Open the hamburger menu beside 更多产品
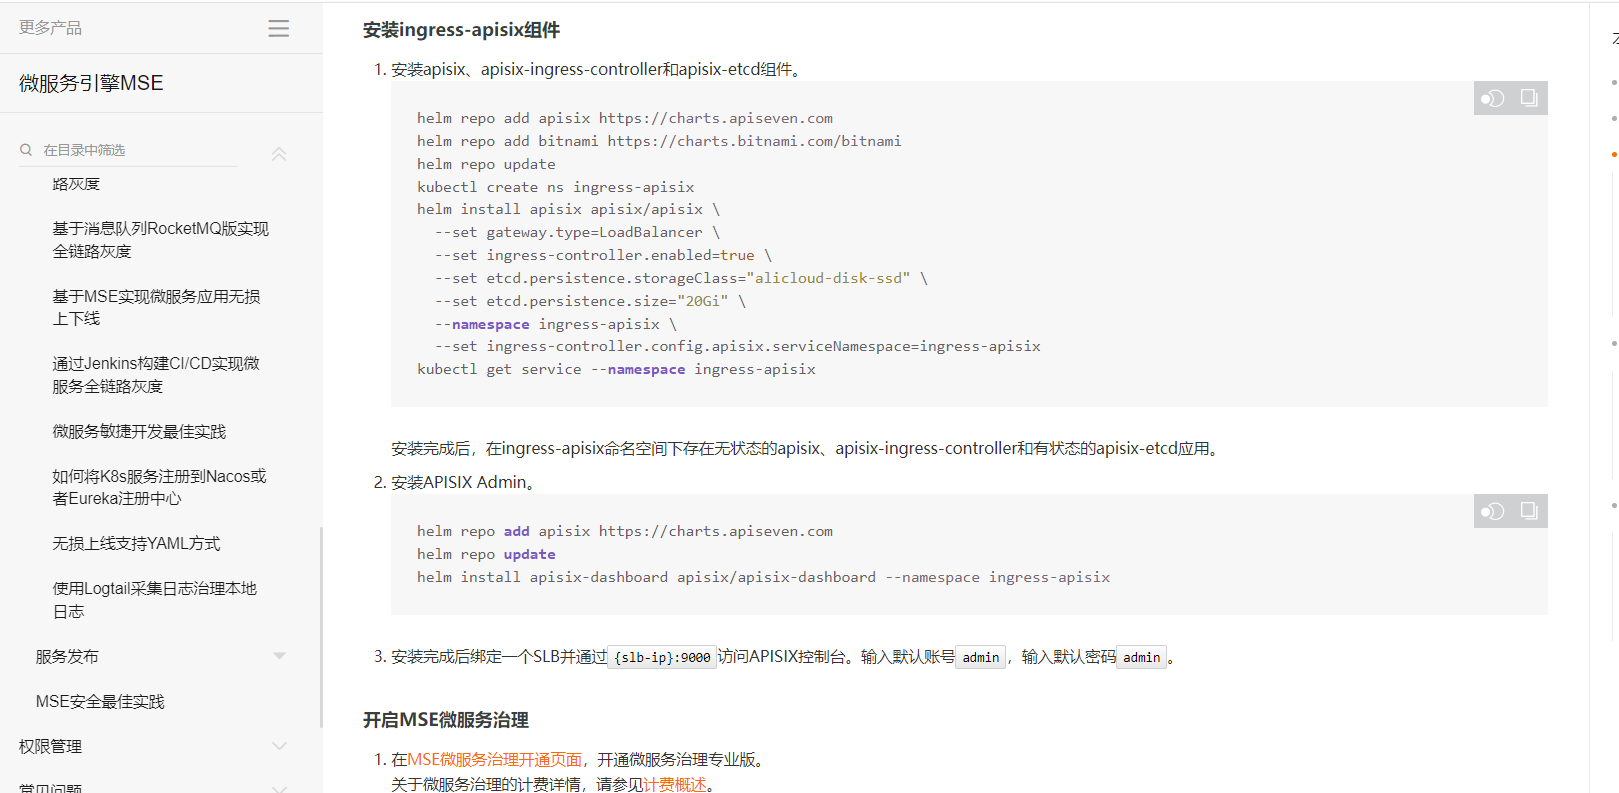 [279, 28]
